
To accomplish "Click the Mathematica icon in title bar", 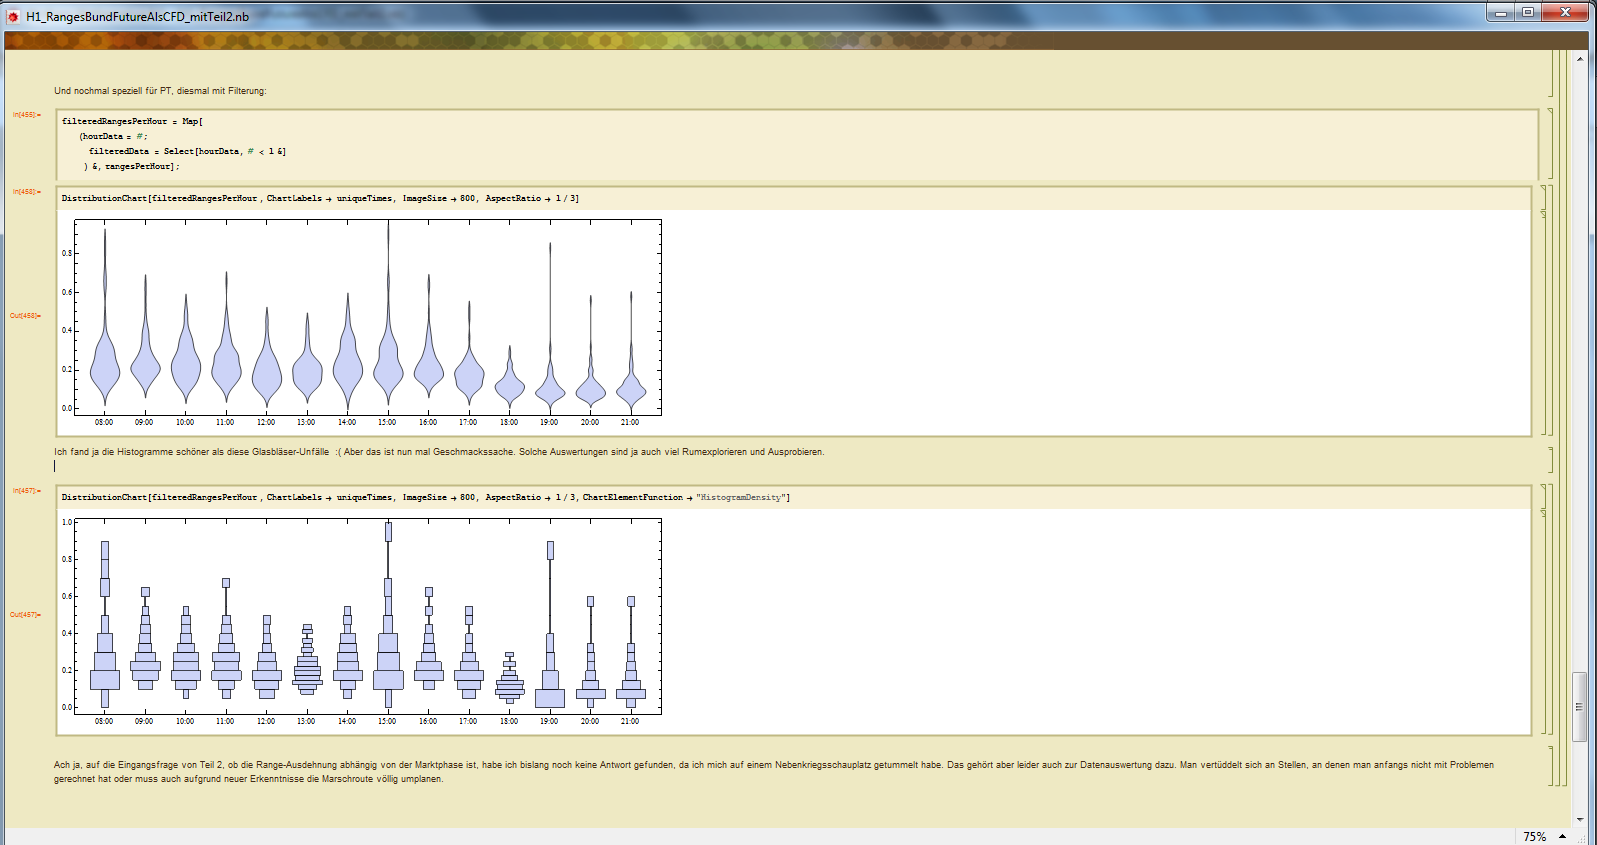I will point(13,16).
